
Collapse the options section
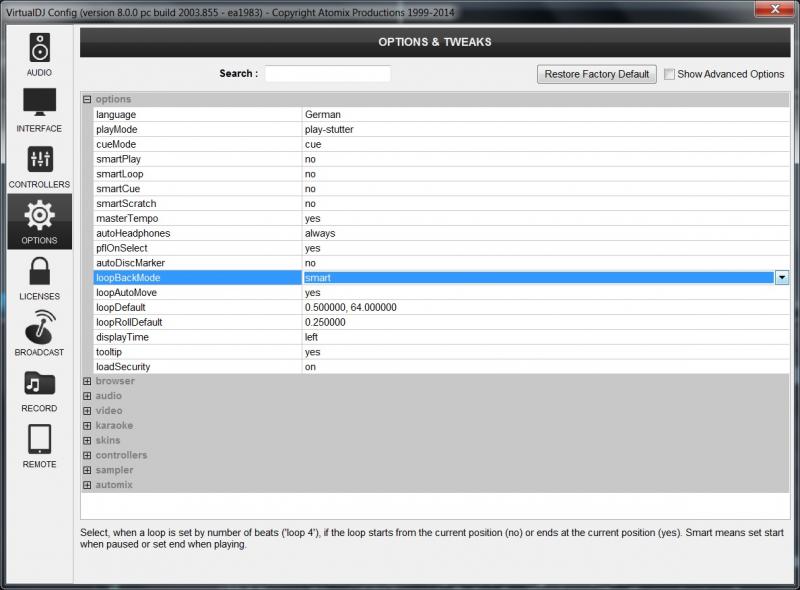(87, 100)
